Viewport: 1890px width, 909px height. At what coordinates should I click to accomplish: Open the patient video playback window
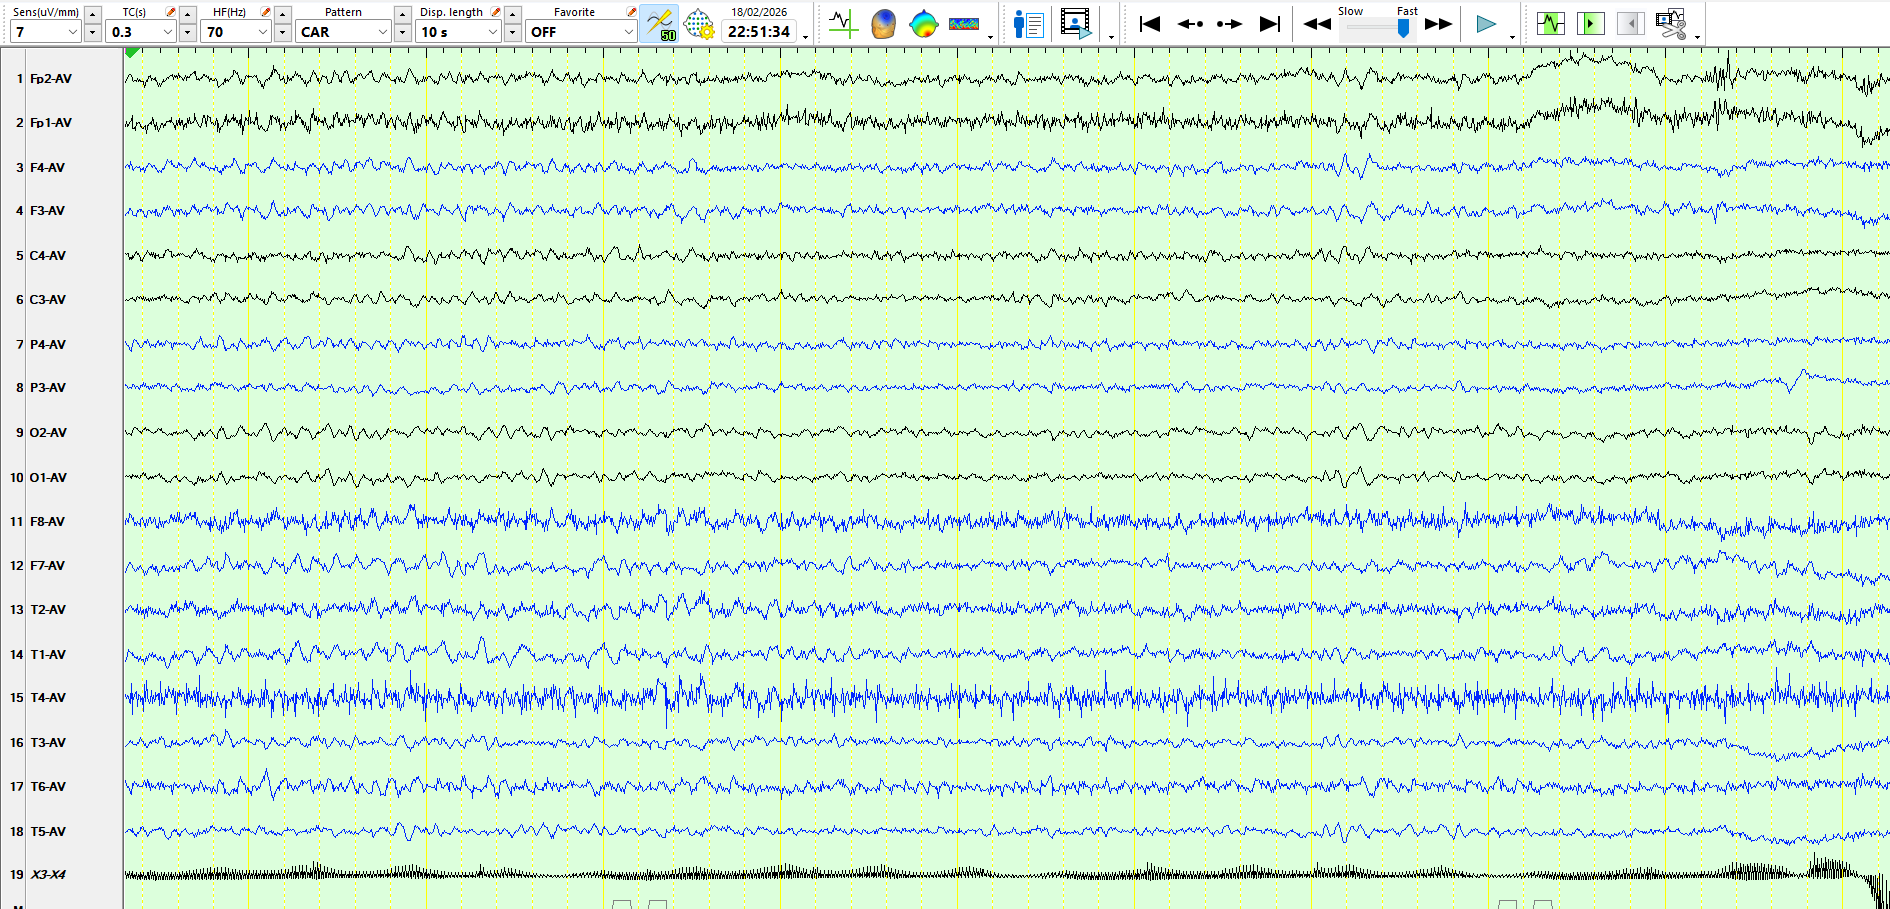pos(1075,24)
